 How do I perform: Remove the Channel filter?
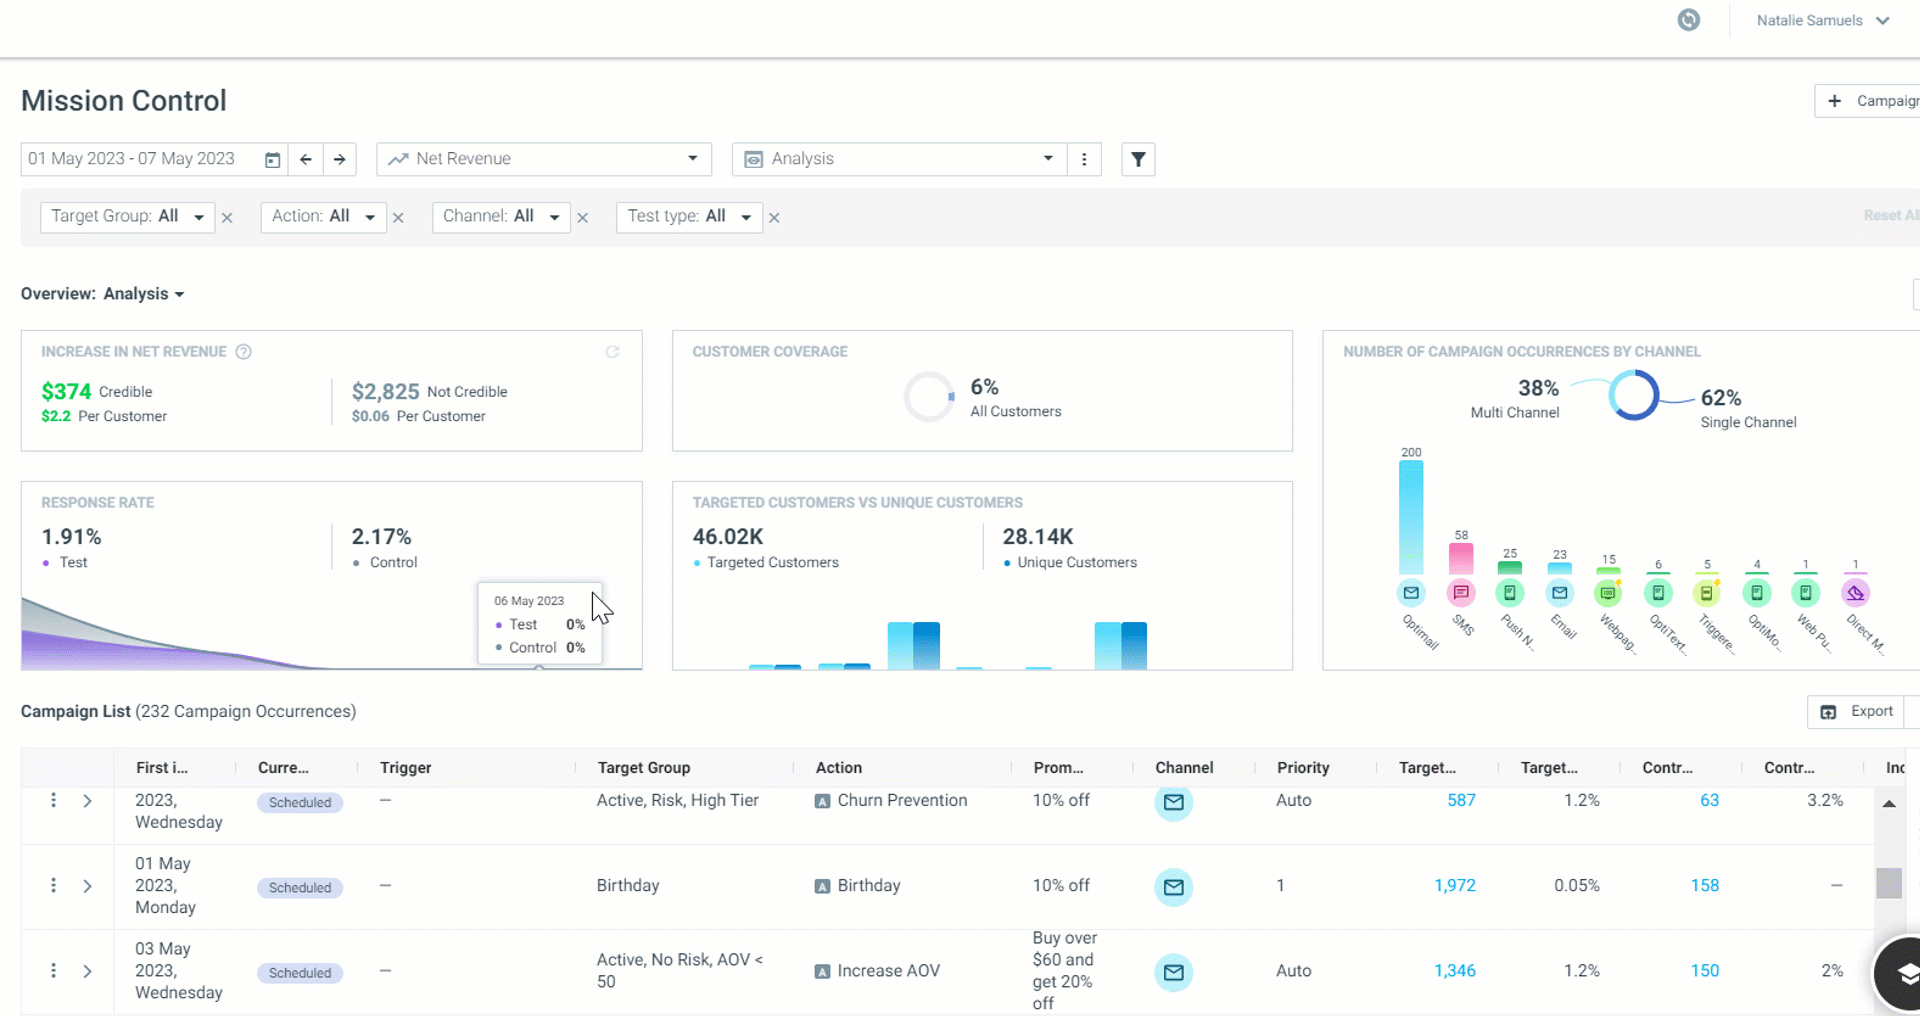(583, 218)
